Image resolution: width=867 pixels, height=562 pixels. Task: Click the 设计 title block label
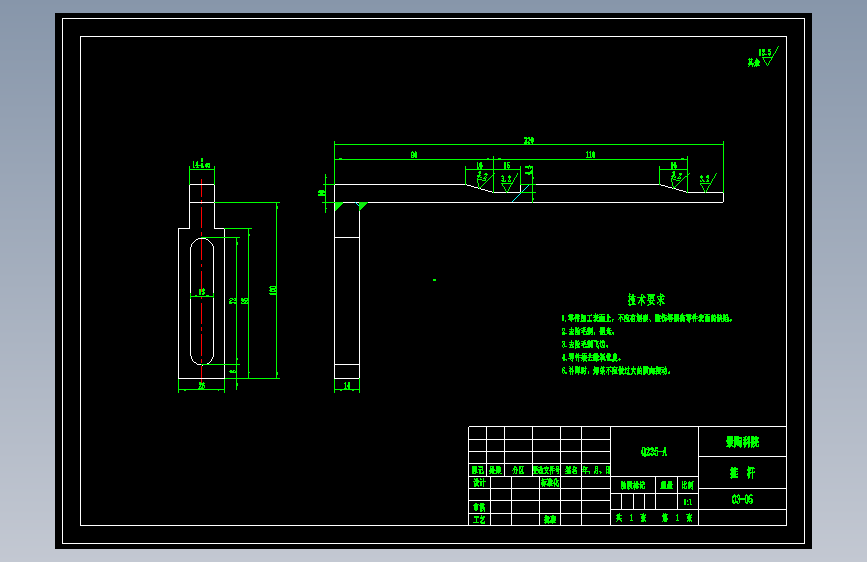(479, 482)
